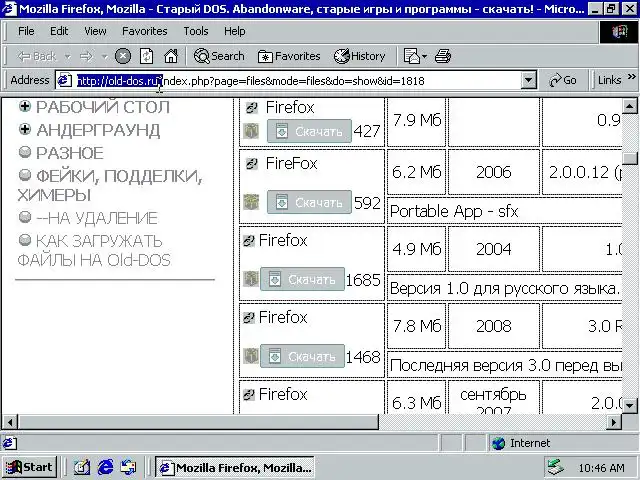Click the horizontal scrollbar left arrow
The width and height of the screenshot is (640, 480).
10,422
